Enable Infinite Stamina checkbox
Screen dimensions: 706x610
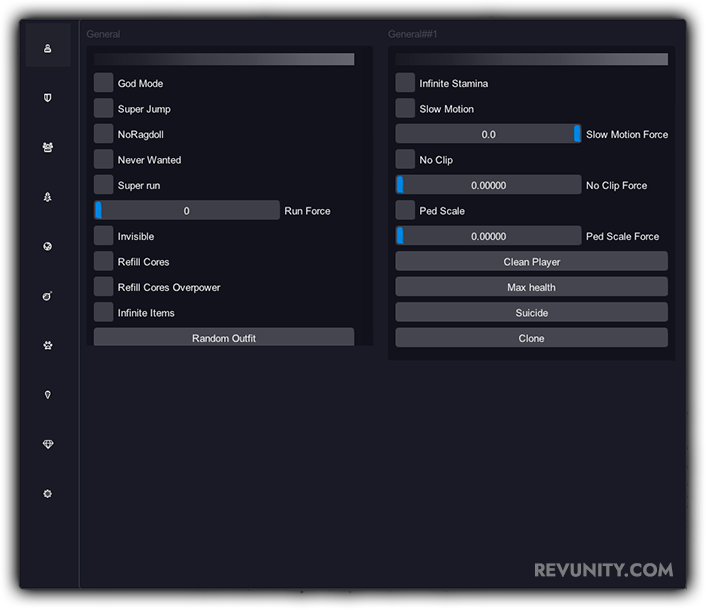[x=405, y=83]
